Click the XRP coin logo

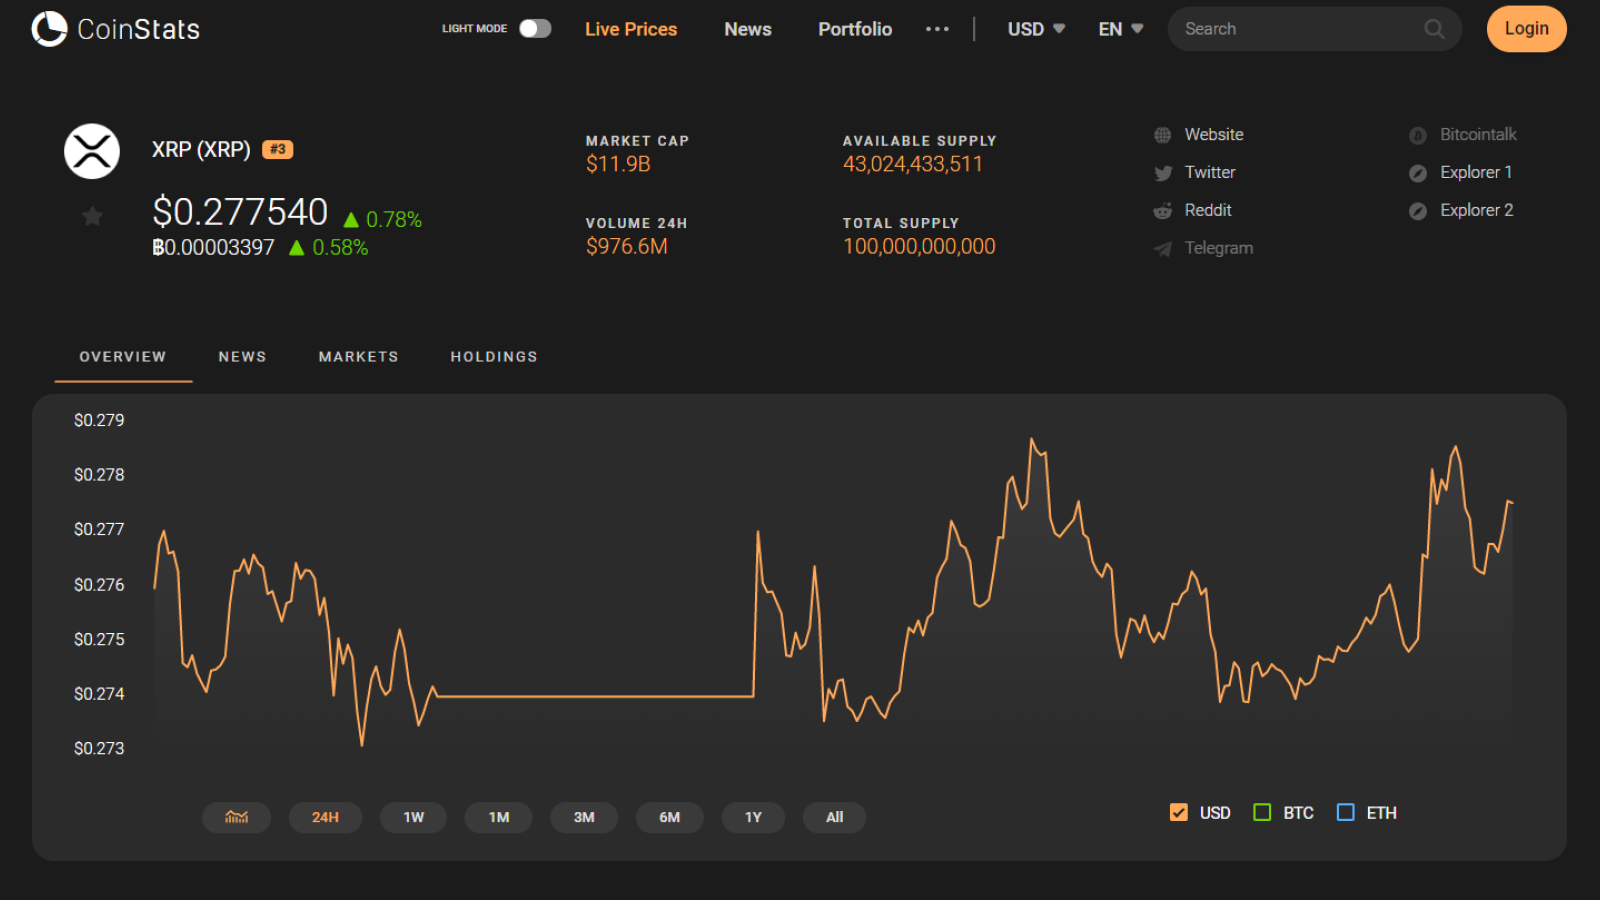(x=92, y=151)
